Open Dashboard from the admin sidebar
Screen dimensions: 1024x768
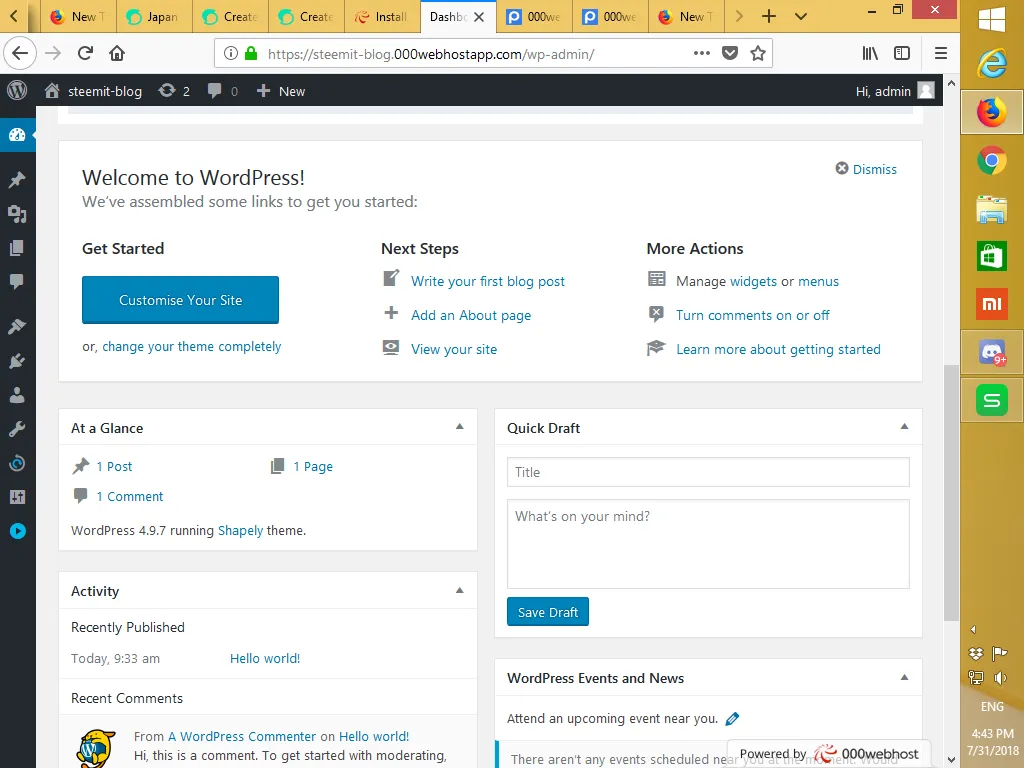tap(17, 135)
